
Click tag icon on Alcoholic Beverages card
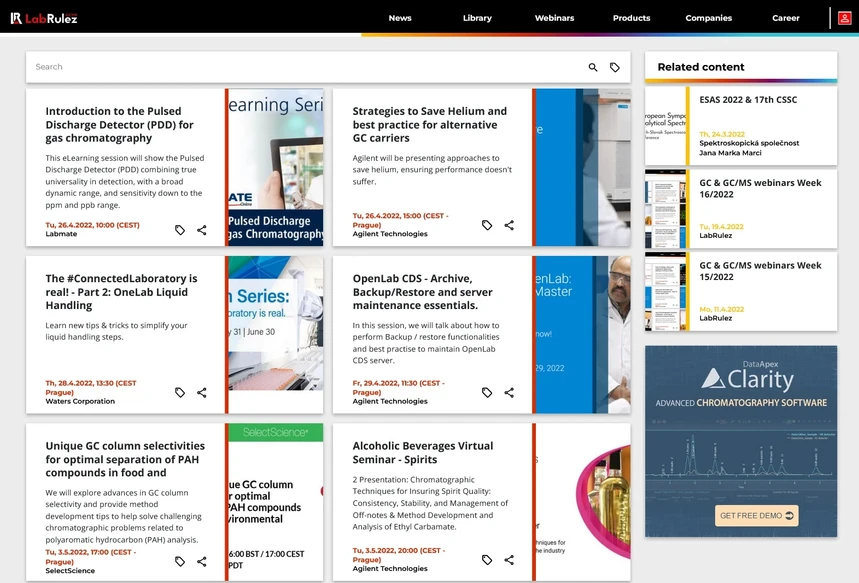pos(487,560)
